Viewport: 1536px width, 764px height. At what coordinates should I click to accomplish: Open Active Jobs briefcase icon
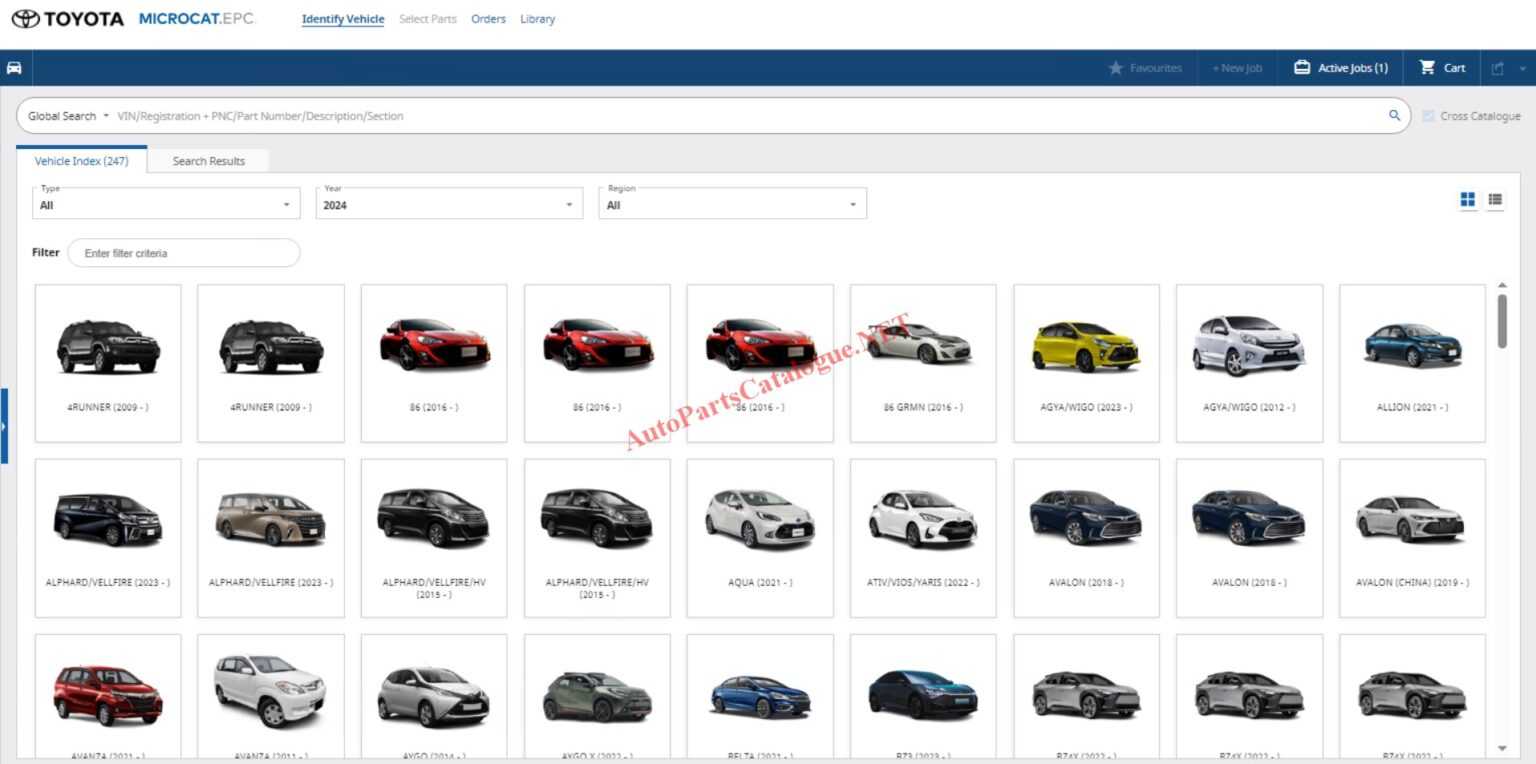[x=1301, y=67]
